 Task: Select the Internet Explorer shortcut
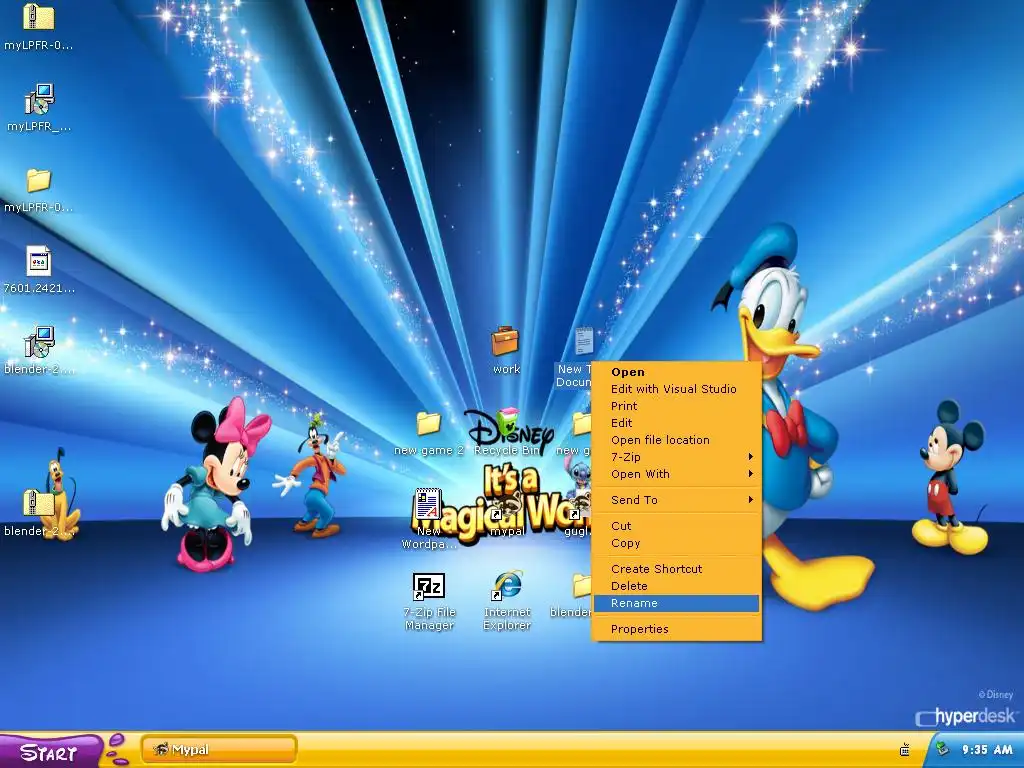coord(507,584)
